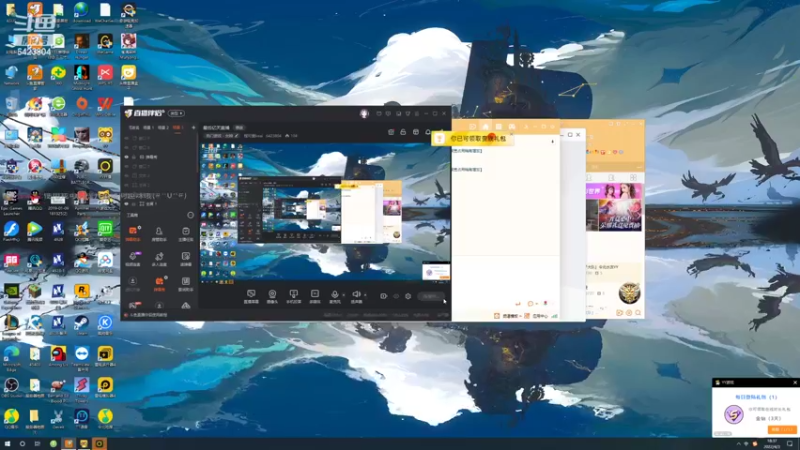Open Among Us desktop shortcut

pyautogui.click(x=58, y=355)
